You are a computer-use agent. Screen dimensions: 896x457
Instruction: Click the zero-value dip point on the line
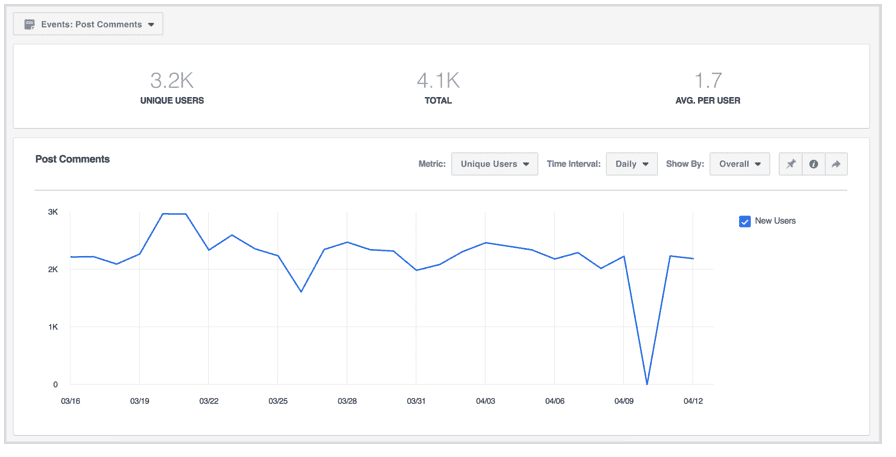(647, 384)
